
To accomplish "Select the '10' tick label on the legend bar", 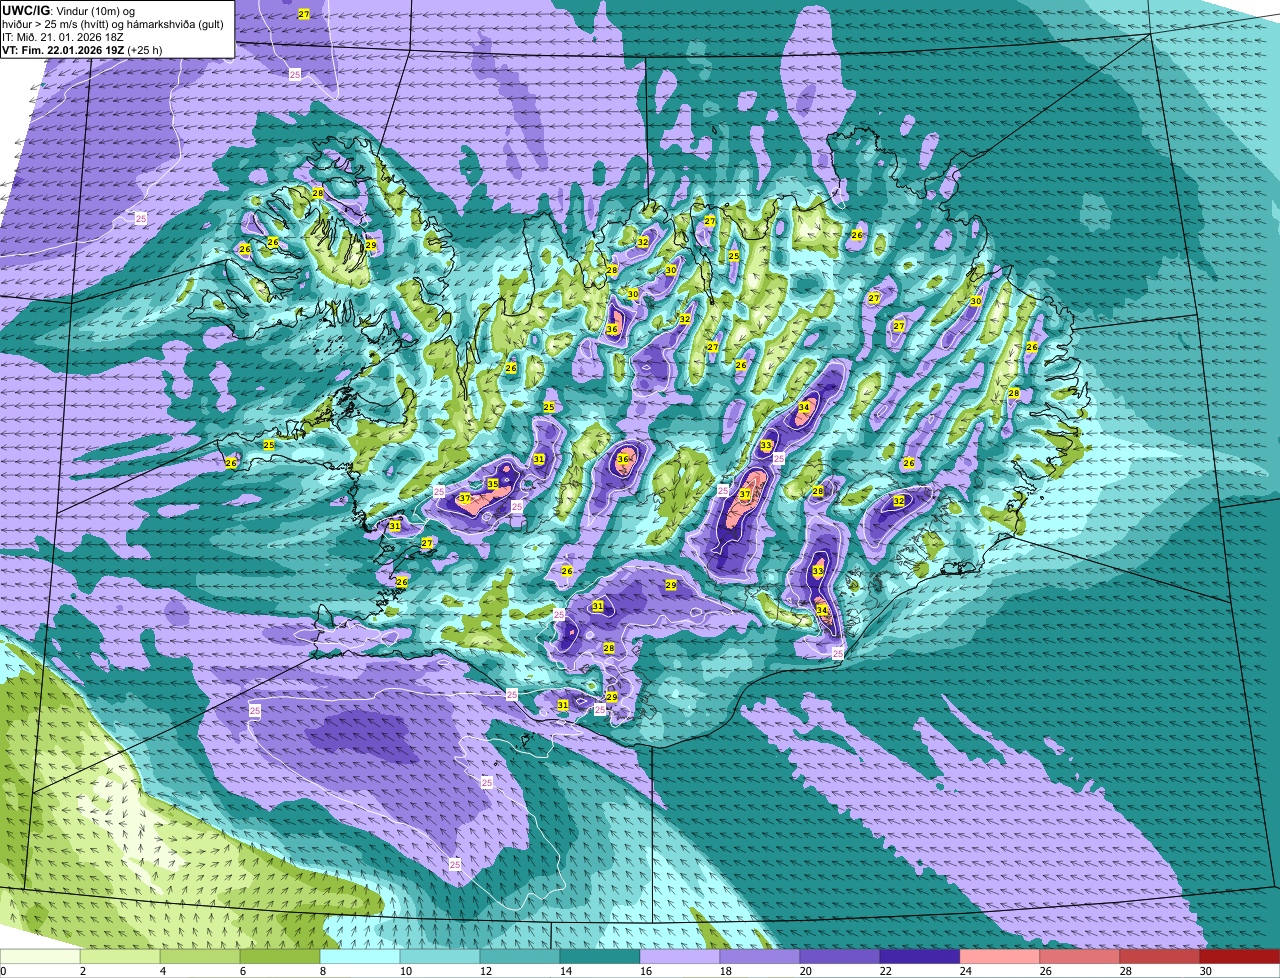I will [x=405, y=971].
